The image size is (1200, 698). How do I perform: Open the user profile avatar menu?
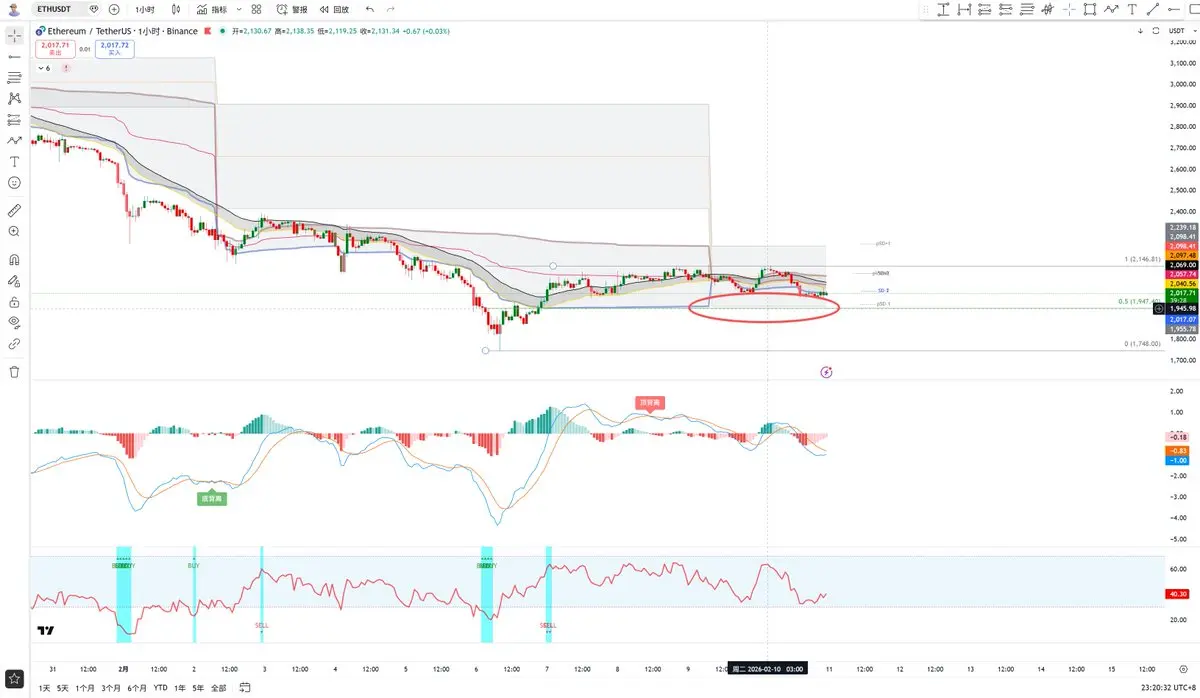click(15, 9)
